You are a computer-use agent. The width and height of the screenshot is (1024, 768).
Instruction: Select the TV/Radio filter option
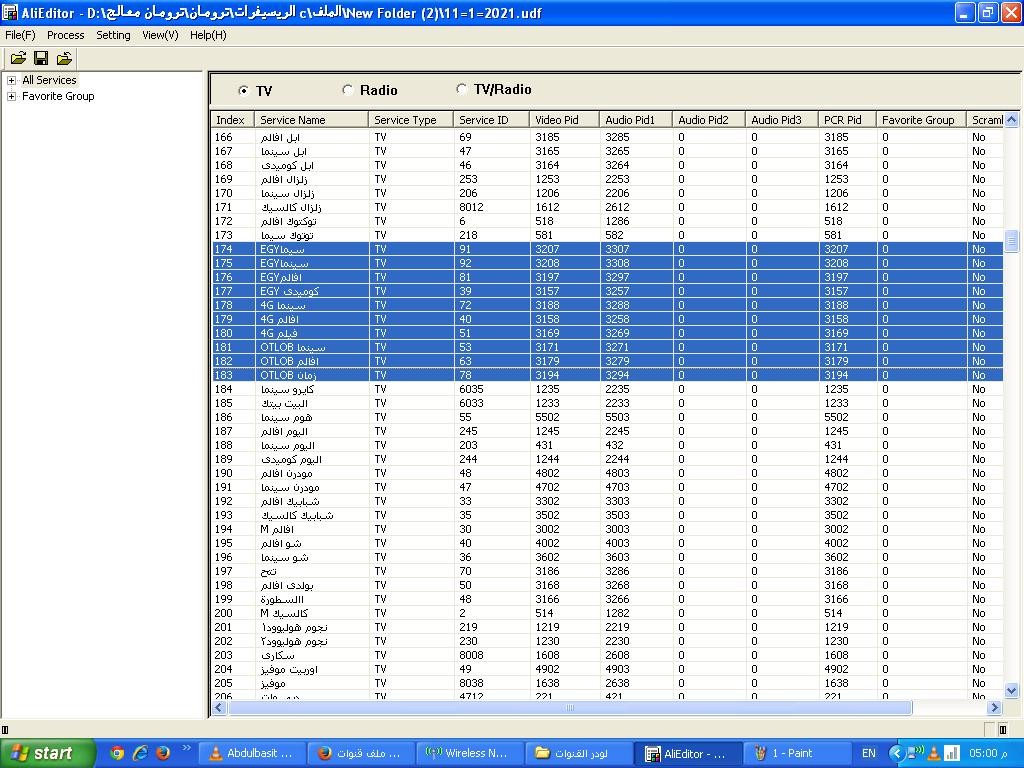pyautogui.click(x=462, y=89)
